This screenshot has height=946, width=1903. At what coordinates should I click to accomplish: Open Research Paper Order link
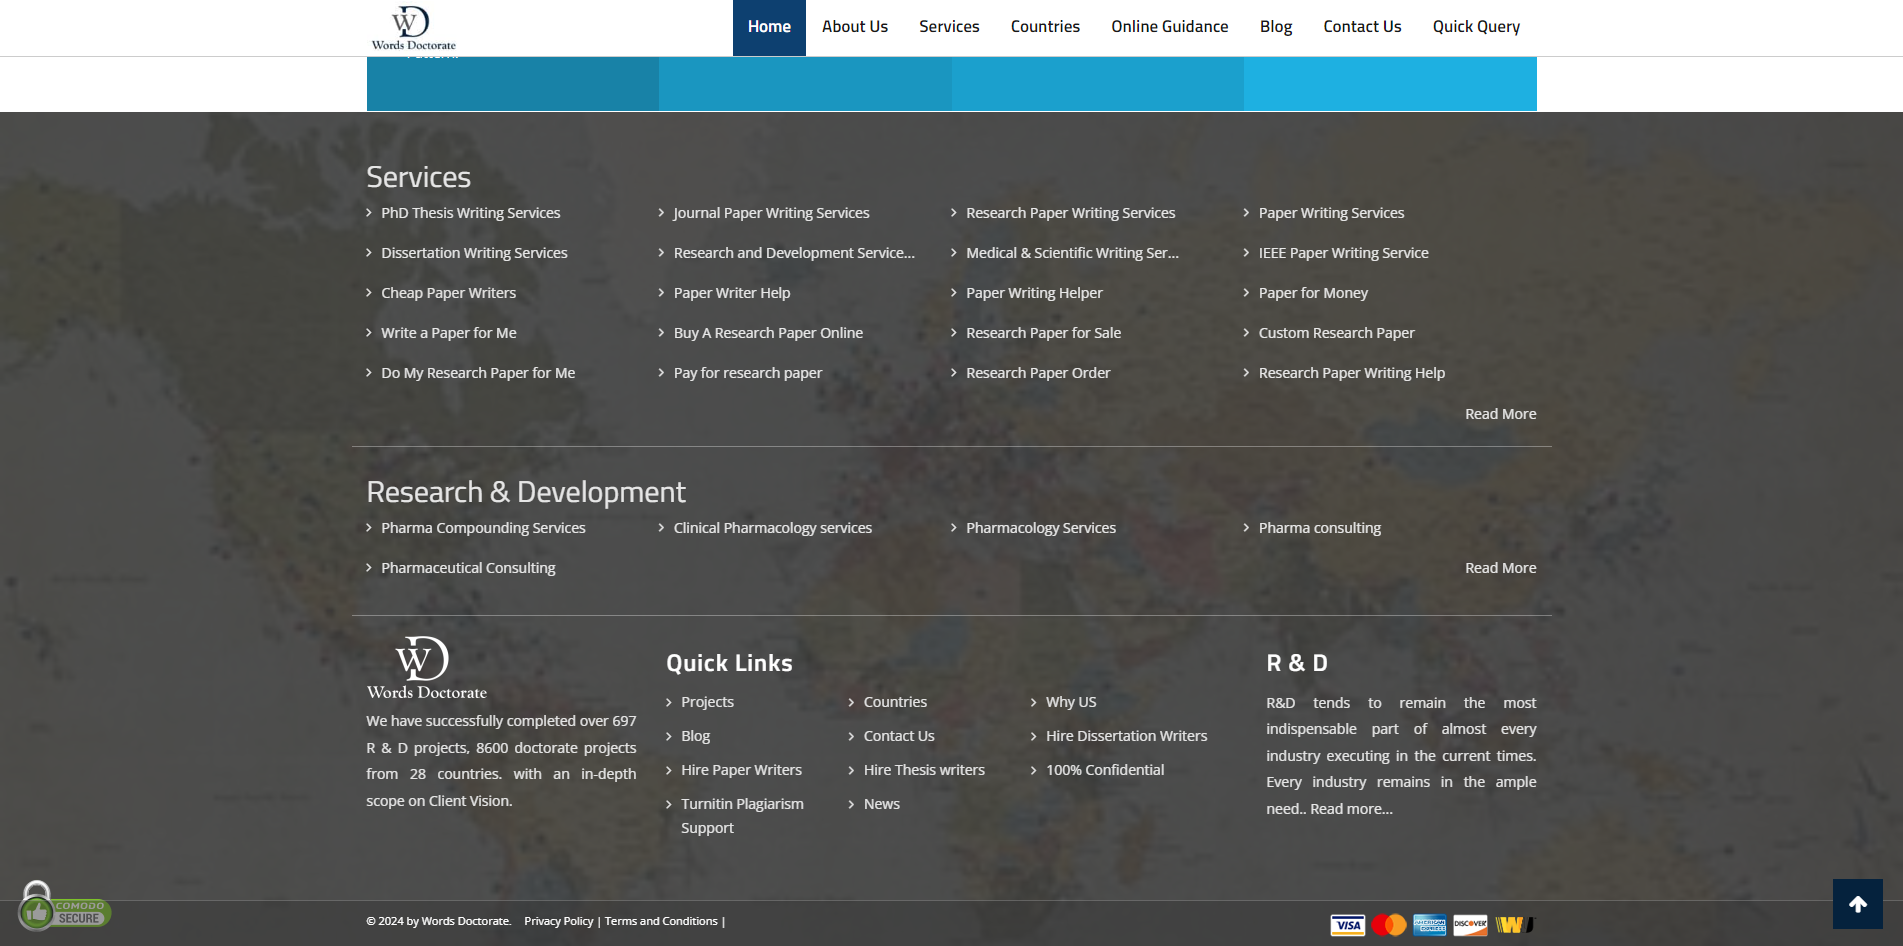click(x=1038, y=373)
